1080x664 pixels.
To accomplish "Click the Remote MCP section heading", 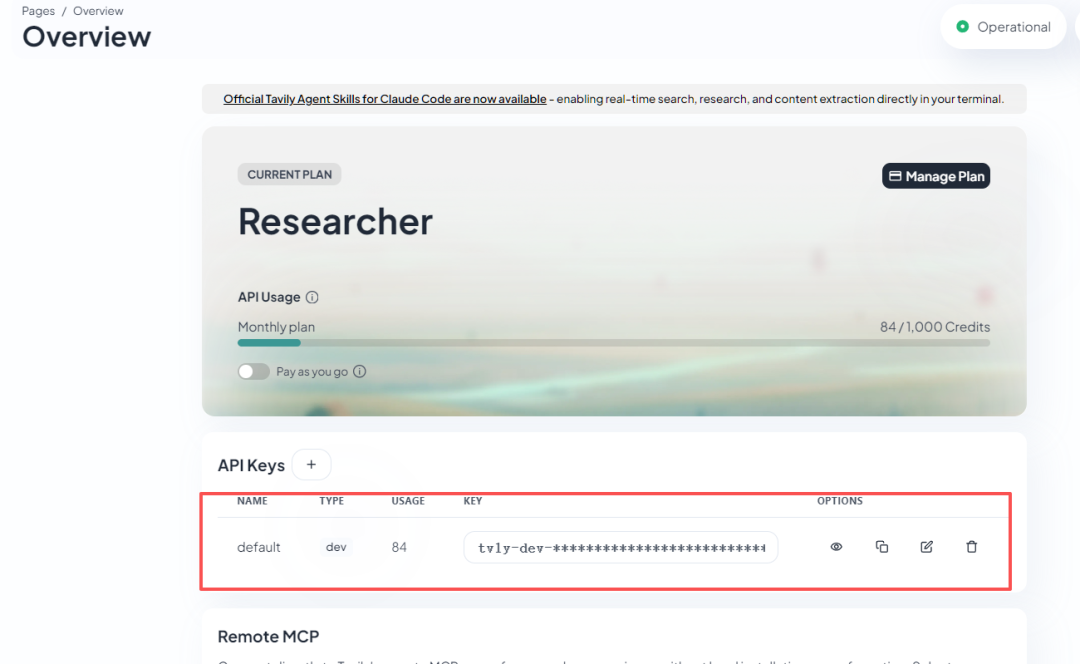I will (269, 636).
